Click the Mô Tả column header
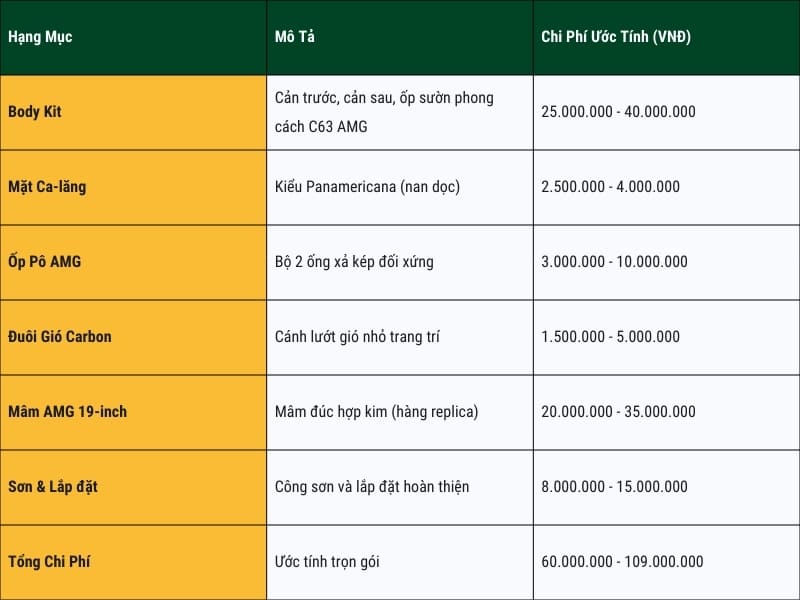The image size is (800, 600). (294, 37)
